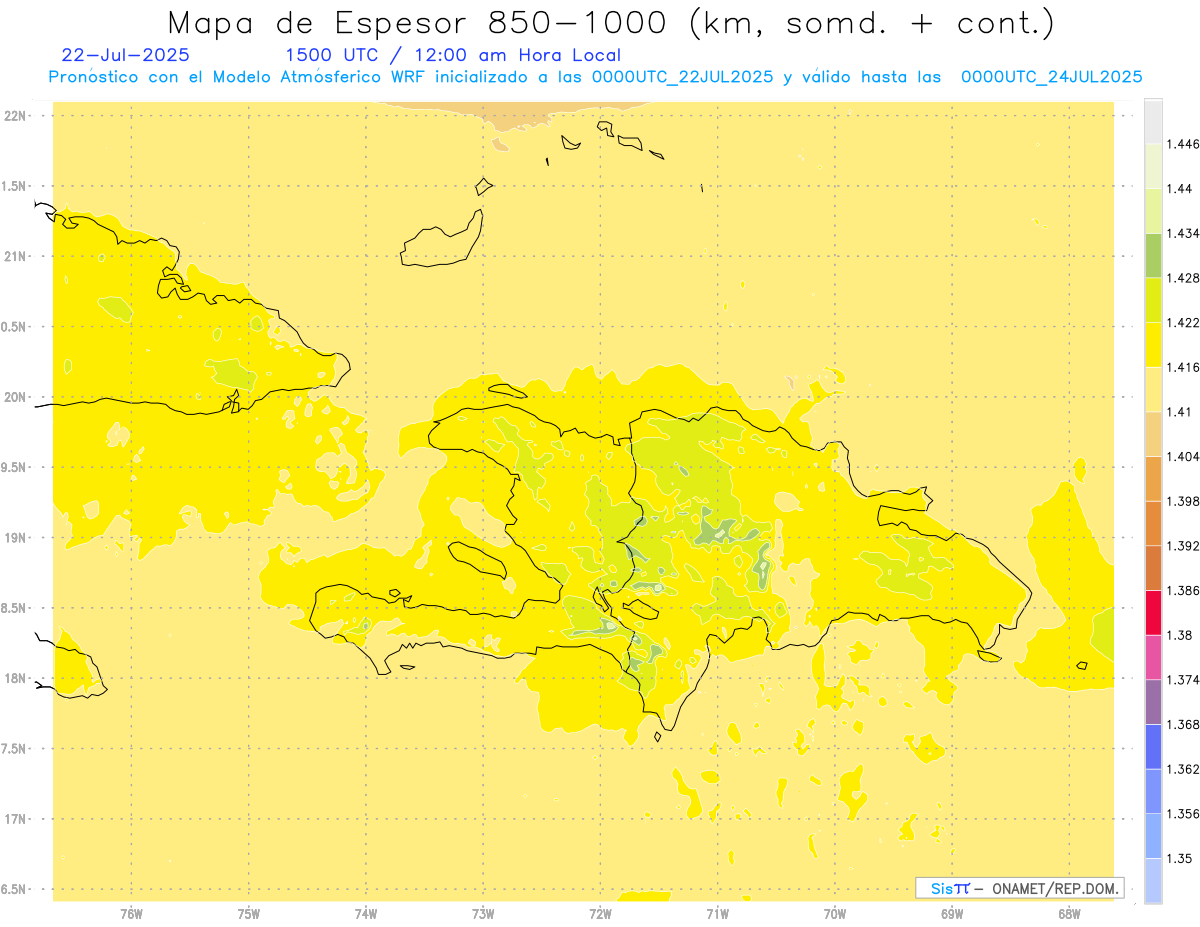The width and height of the screenshot is (1200, 927).
Task: Click the '71W' longitude axis label
Action: [x=717, y=915]
